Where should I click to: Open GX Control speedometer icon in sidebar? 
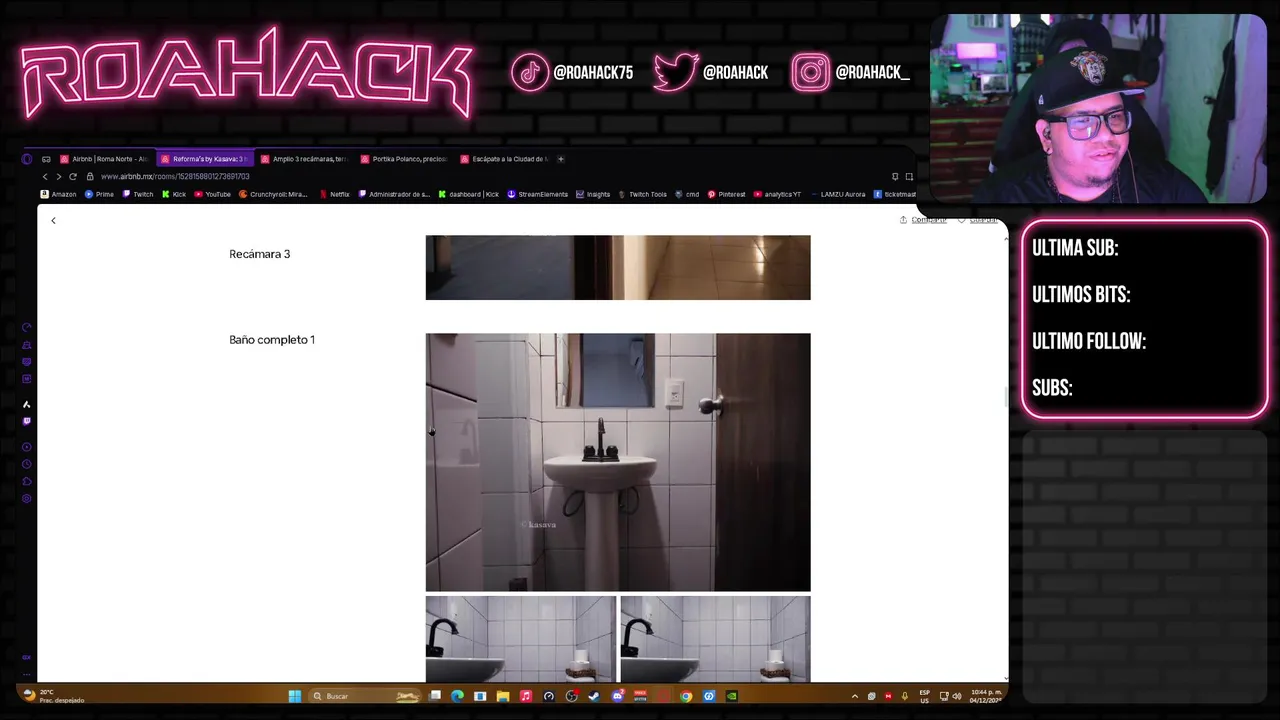27,327
